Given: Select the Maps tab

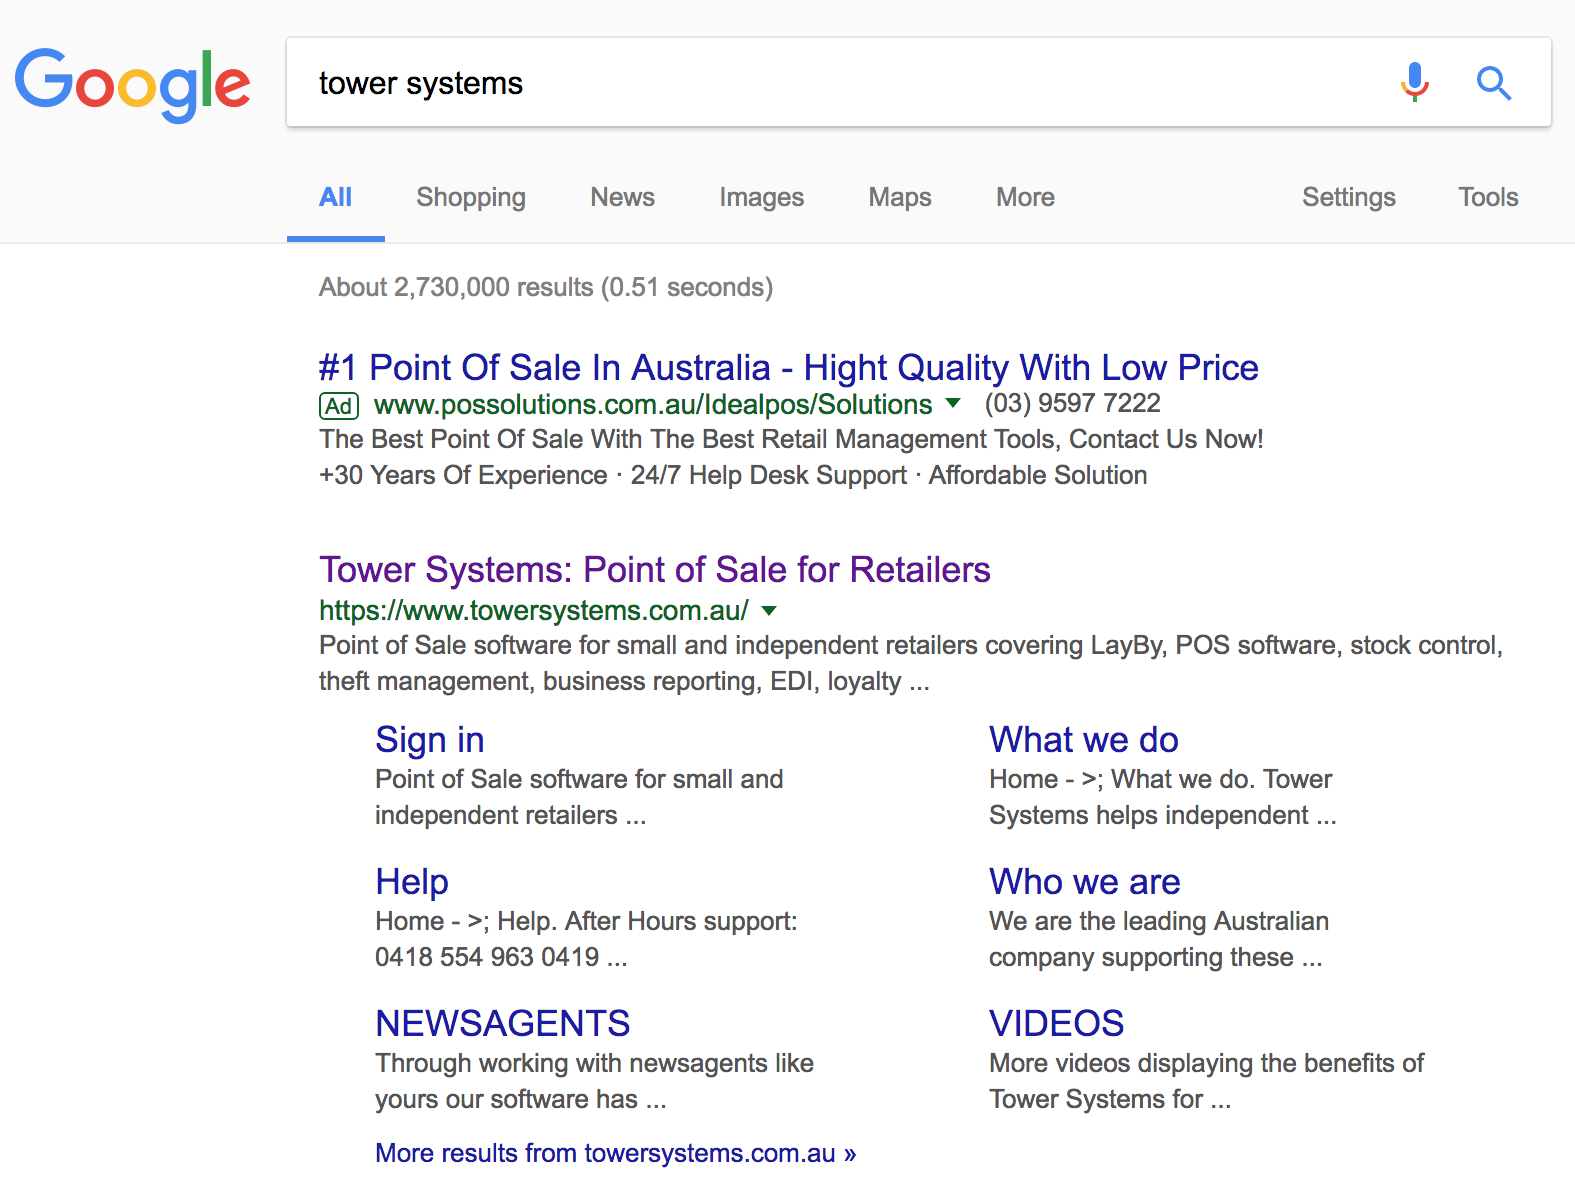Looking at the screenshot, I should [899, 198].
